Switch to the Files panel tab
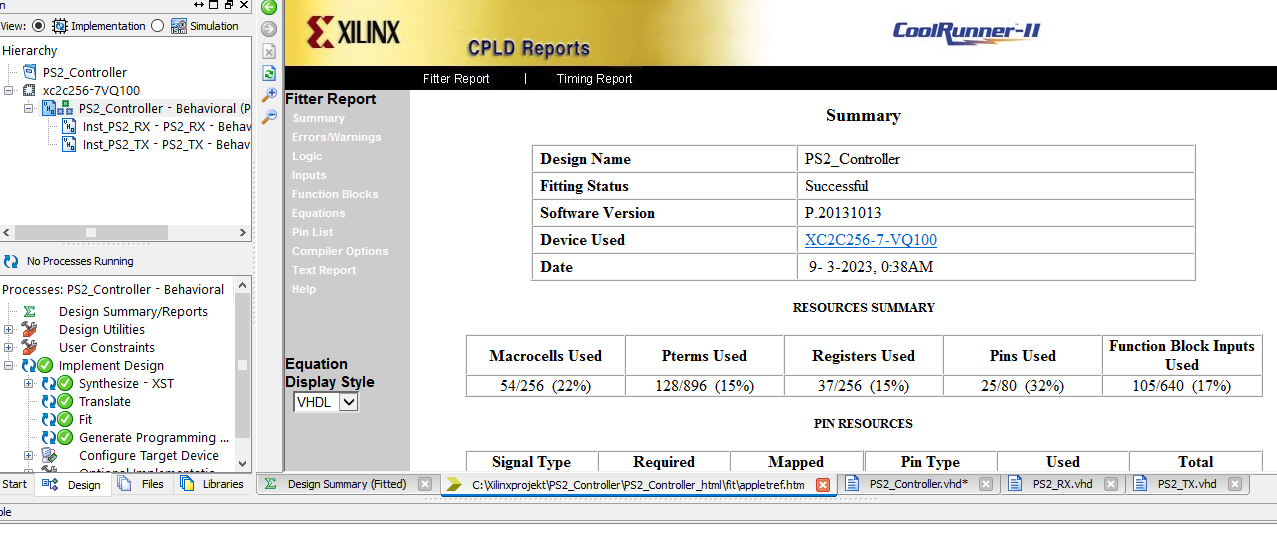The width and height of the screenshot is (1277, 541). click(x=141, y=484)
